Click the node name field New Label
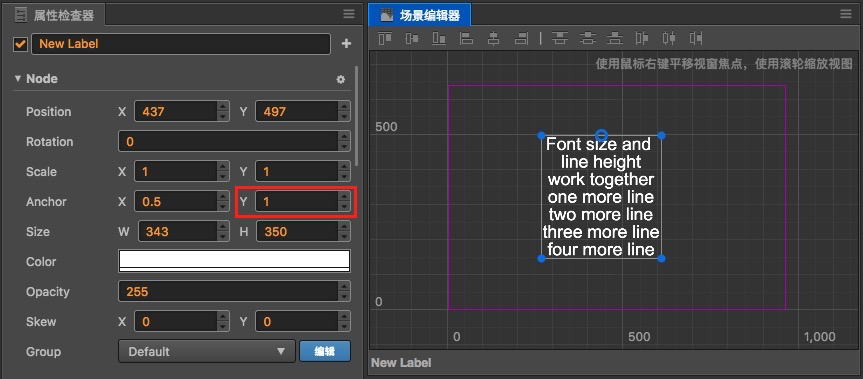863x379 pixels. (x=181, y=43)
